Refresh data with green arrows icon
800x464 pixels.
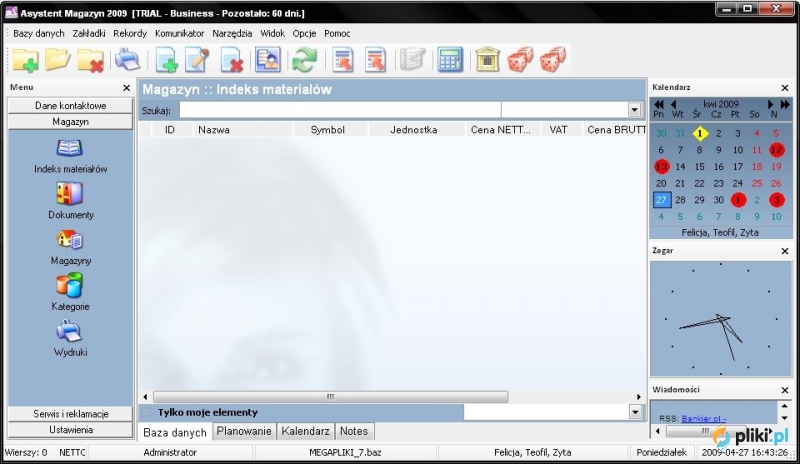(305, 60)
